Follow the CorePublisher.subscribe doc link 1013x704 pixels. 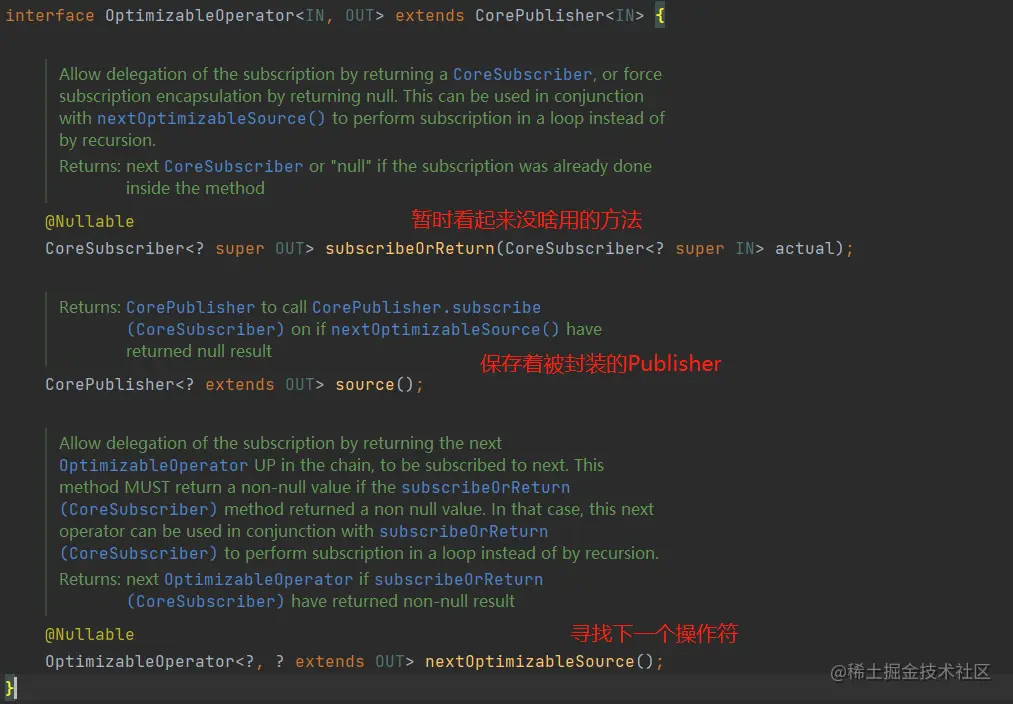426,307
